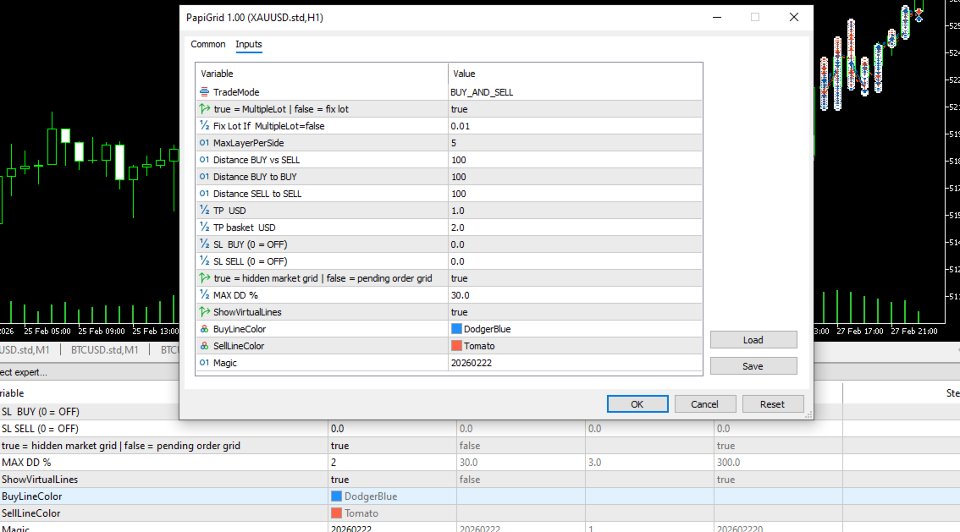
Task: Open the USD.std,M1 chart tab
Action: coord(25,350)
